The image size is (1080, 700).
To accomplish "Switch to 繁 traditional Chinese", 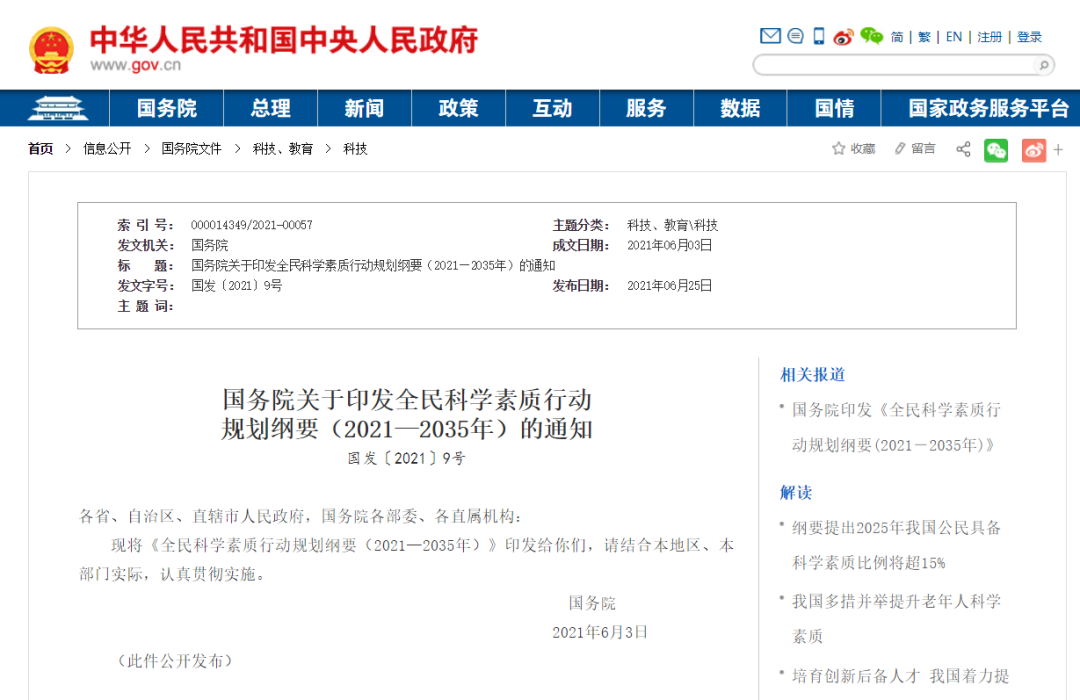I will [924, 37].
